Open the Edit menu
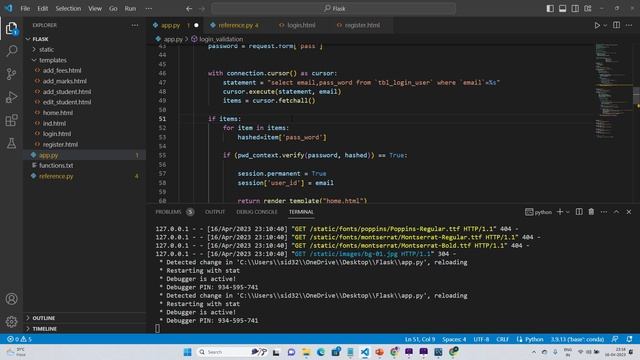This screenshot has height=360, width=640. pos(42,9)
